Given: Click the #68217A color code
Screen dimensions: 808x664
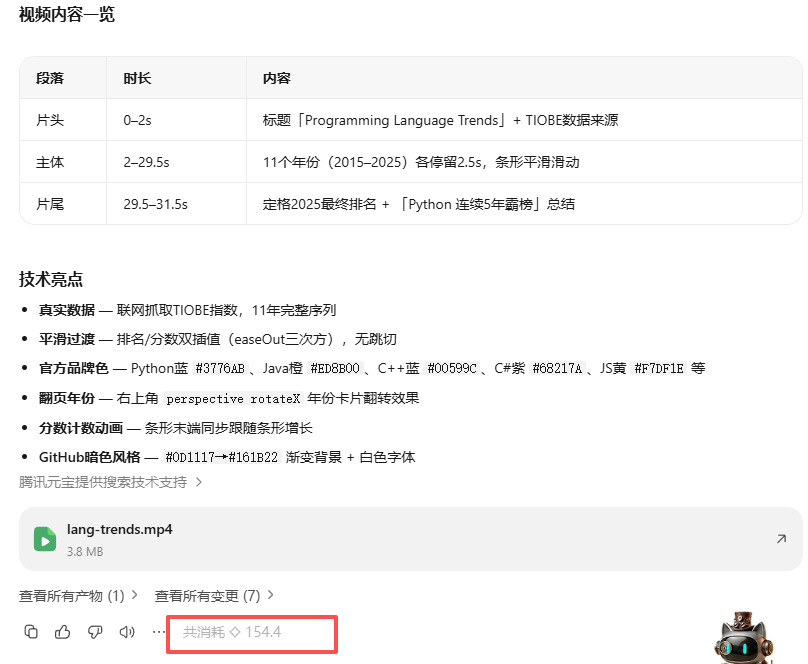Looking at the screenshot, I should [557, 368].
